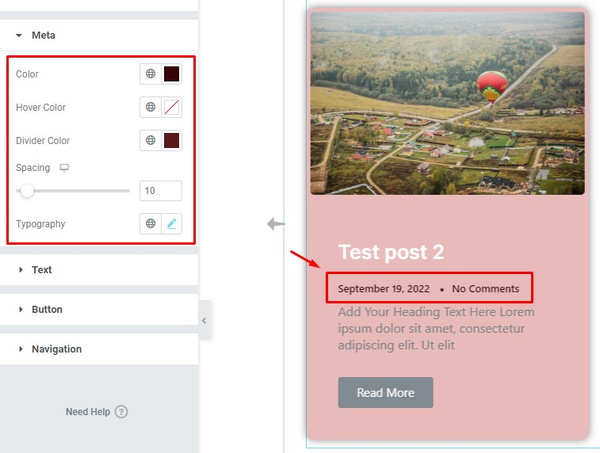Click the Spacing value input showing 10
The height and width of the screenshot is (453, 600).
[x=161, y=191]
